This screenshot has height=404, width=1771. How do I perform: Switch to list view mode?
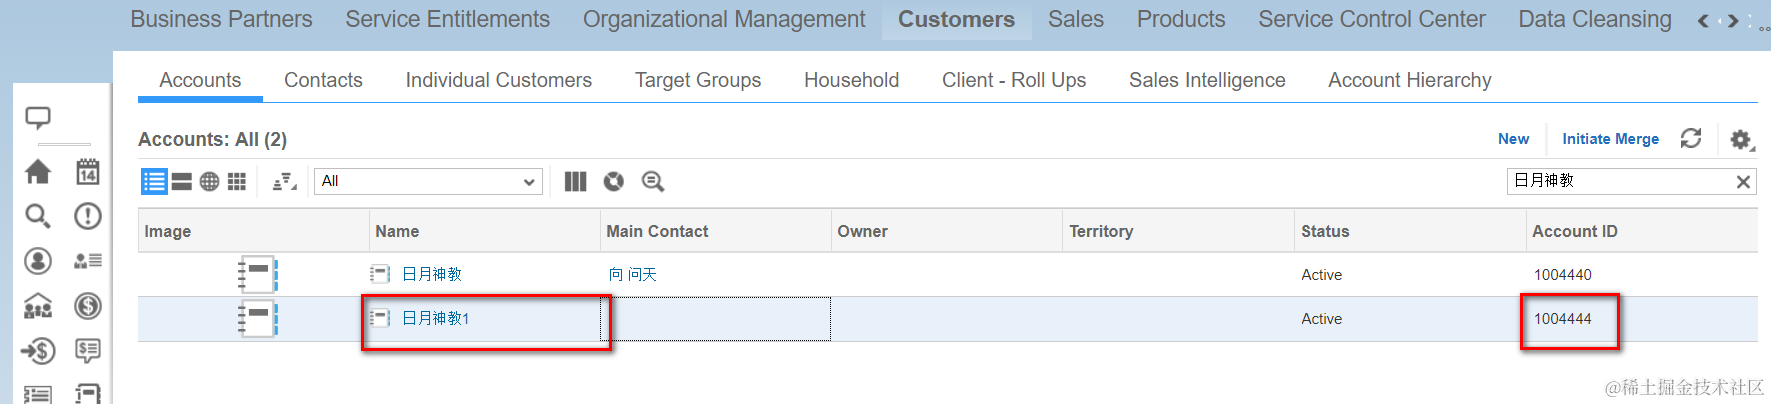click(x=154, y=181)
